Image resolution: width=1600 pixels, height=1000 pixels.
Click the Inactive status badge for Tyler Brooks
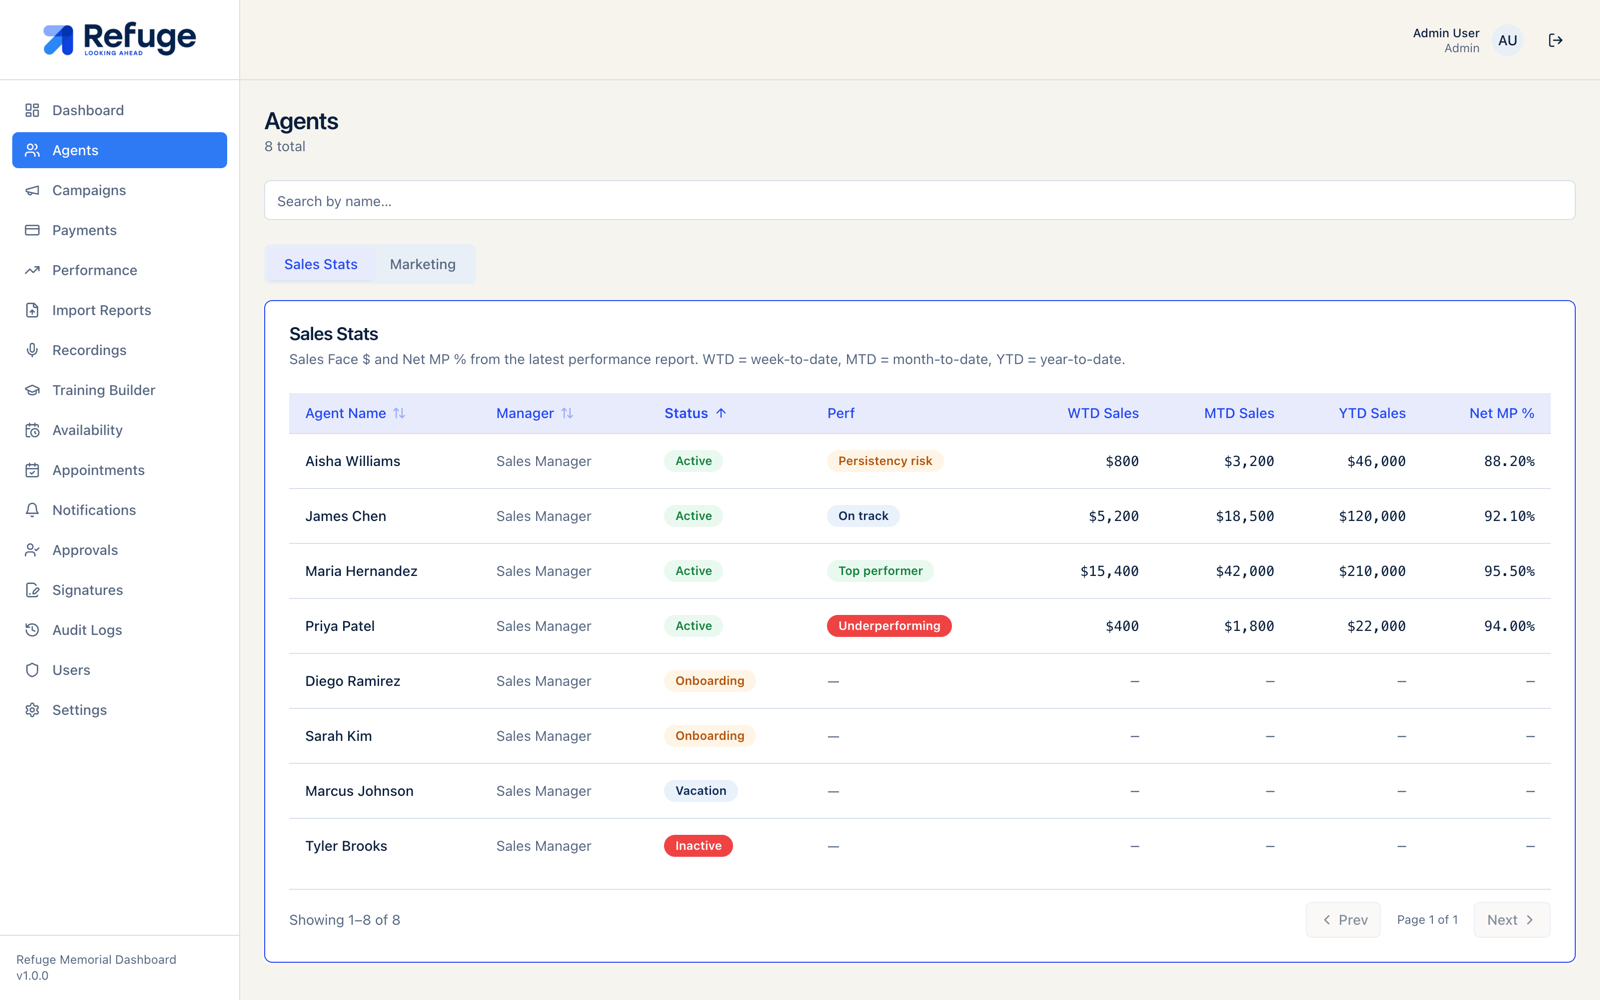point(698,846)
